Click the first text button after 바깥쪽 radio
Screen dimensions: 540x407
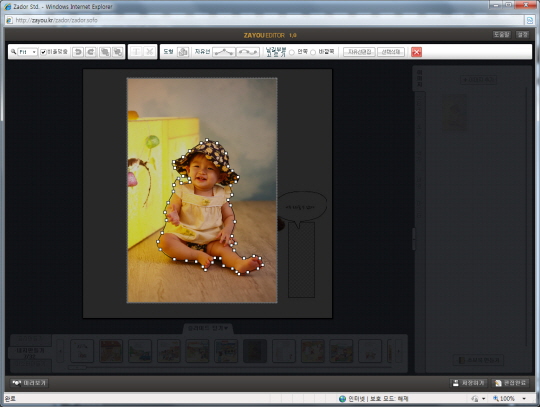359,52
